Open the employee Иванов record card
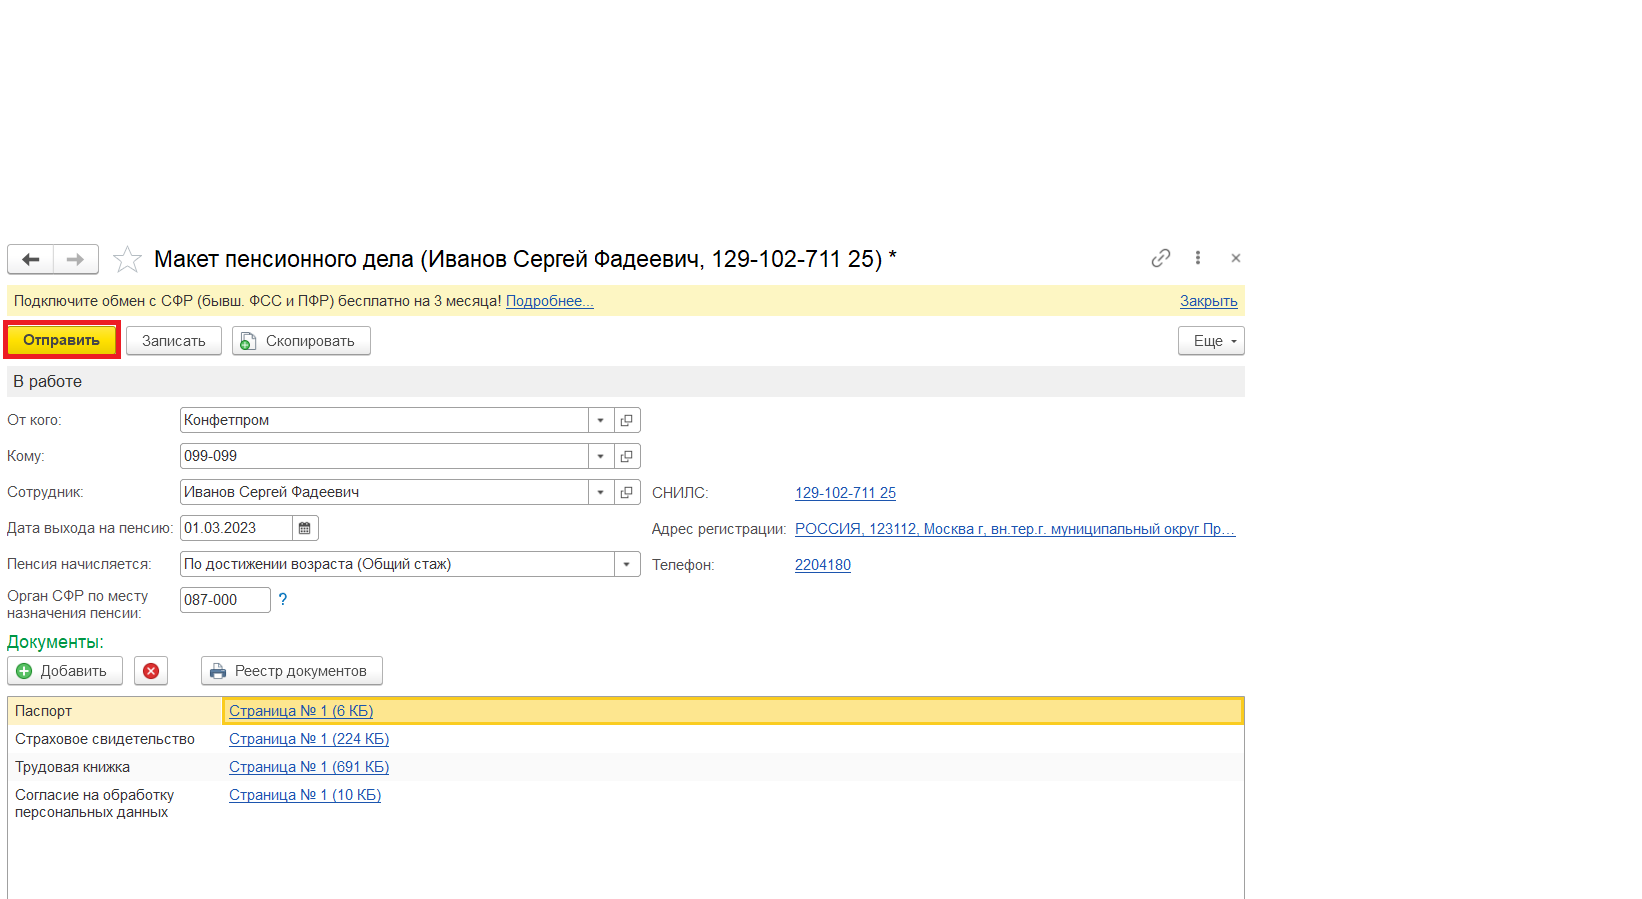Viewport: 1642px width, 899px height. (627, 492)
